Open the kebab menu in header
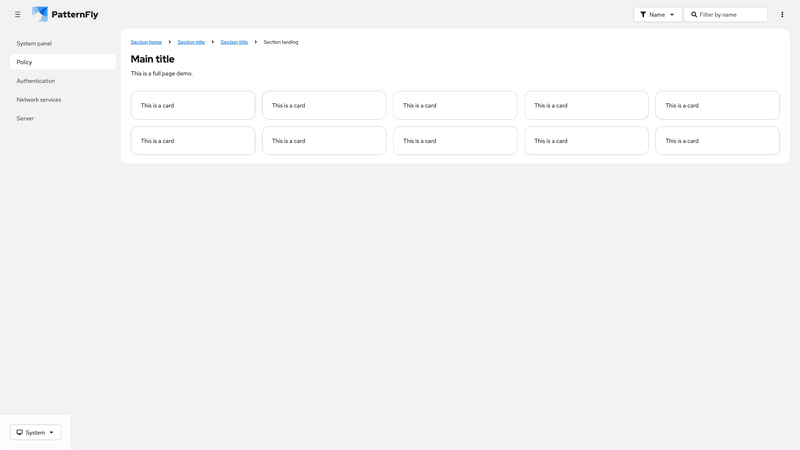 click(782, 15)
